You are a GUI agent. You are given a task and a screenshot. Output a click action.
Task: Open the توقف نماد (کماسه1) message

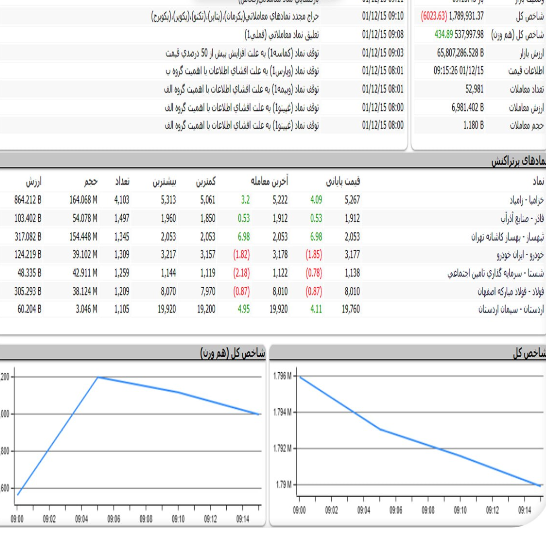coord(242,53)
